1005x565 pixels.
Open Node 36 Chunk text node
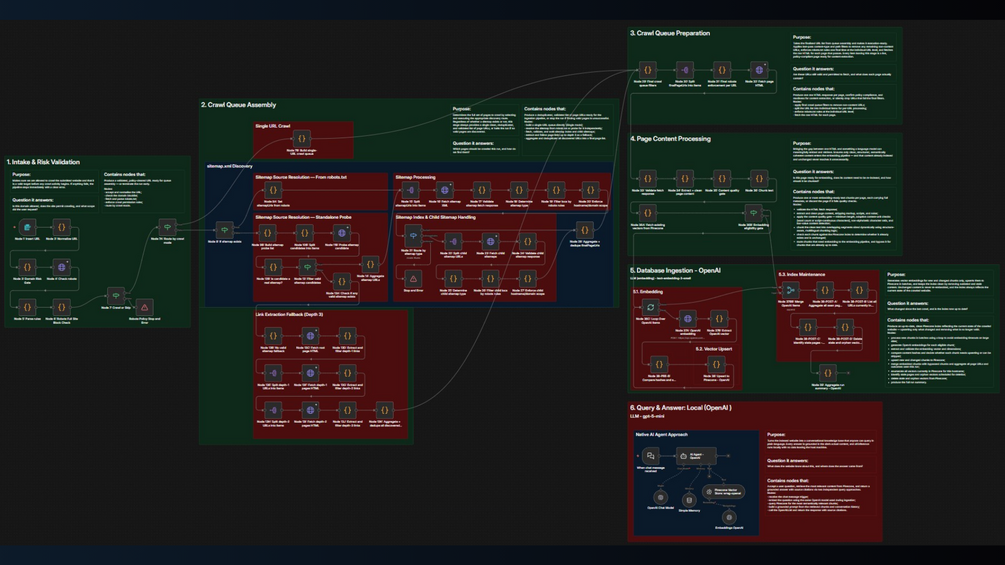click(x=759, y=178)
